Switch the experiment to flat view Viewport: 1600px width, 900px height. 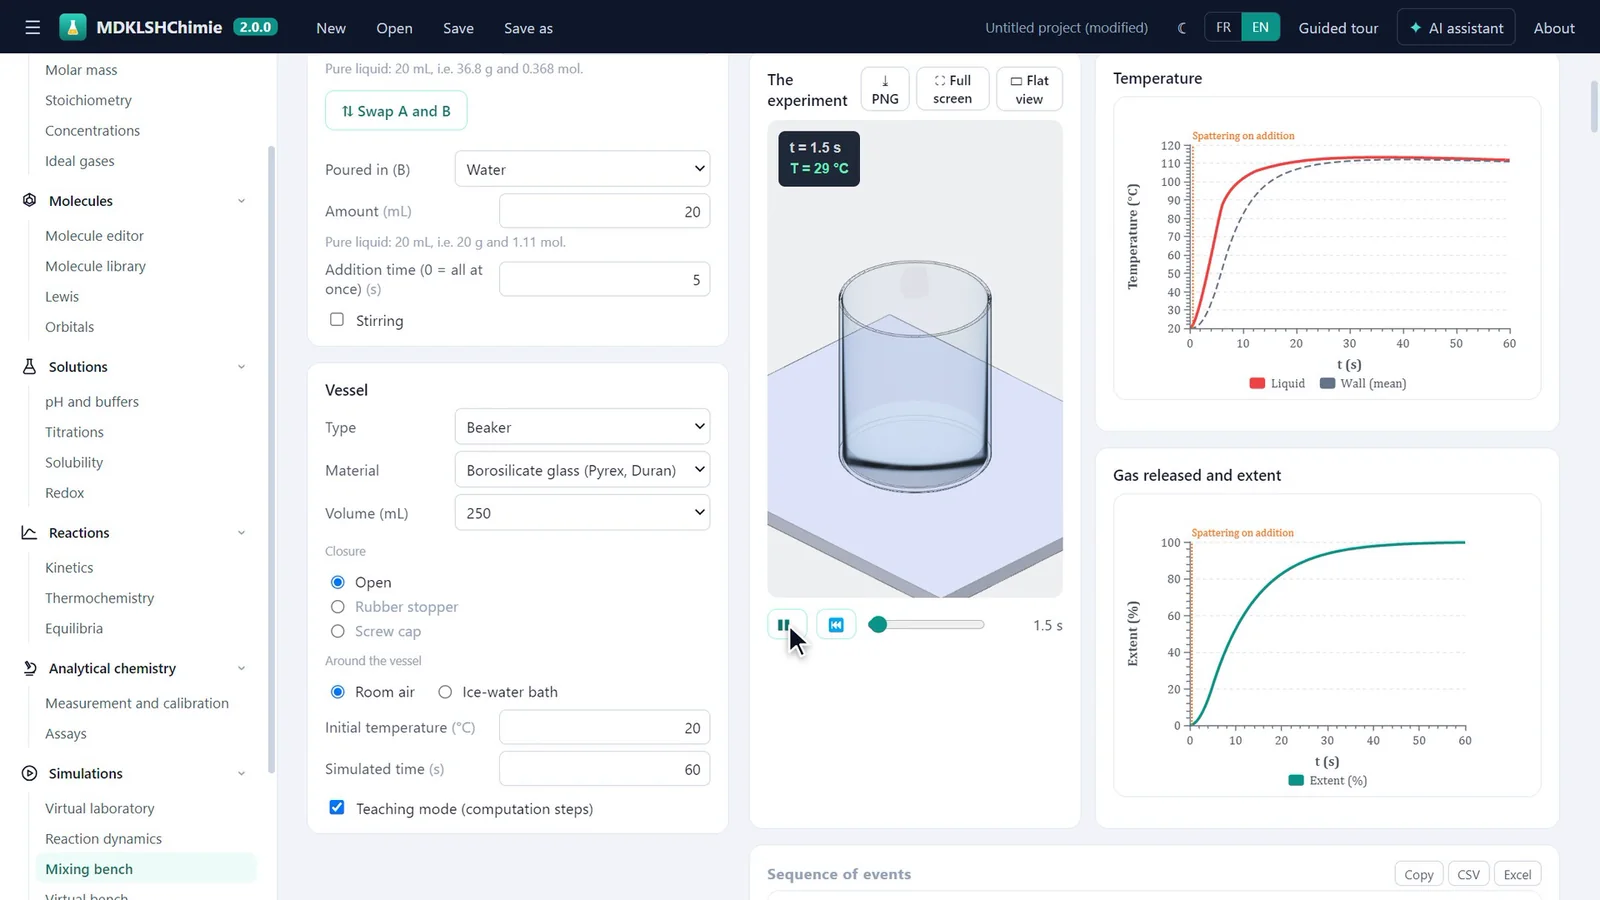(1029, 89)
